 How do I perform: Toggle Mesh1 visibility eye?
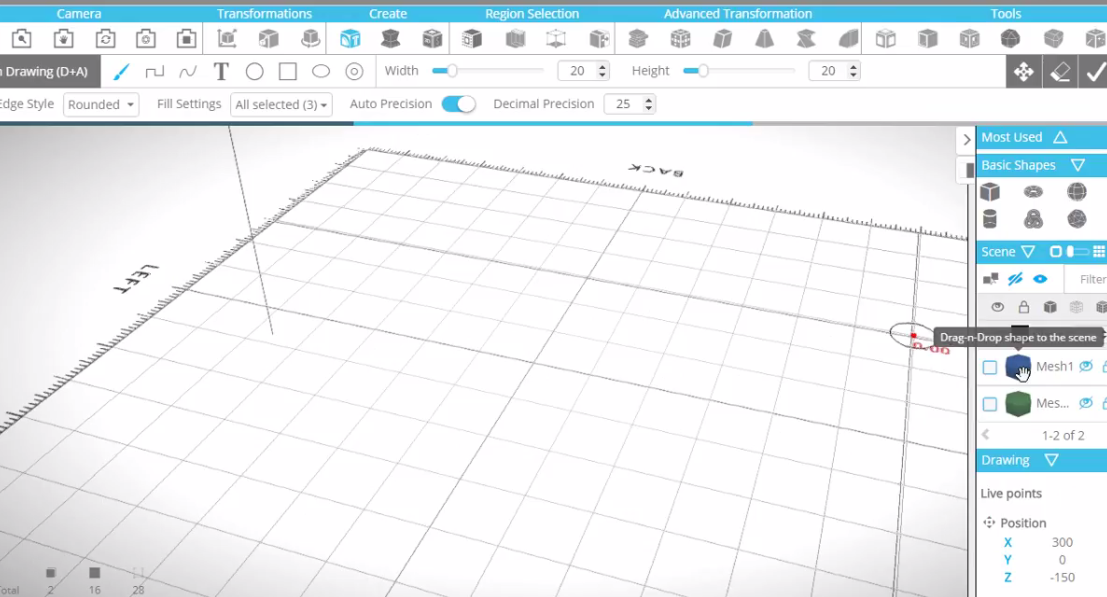[1086, 366]
